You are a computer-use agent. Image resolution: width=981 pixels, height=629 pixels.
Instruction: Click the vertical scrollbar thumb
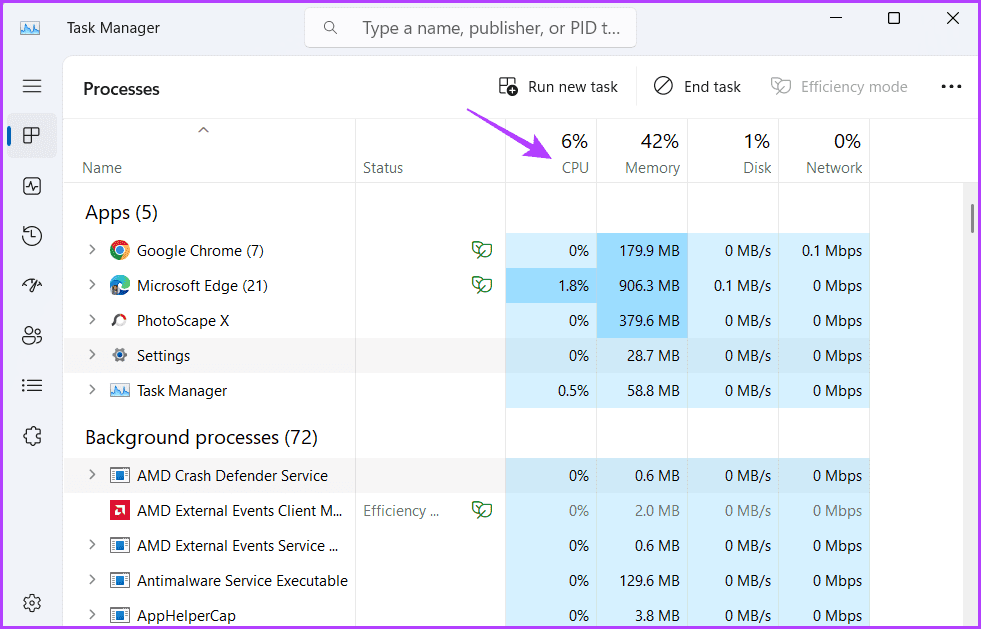tap(972, 218)
